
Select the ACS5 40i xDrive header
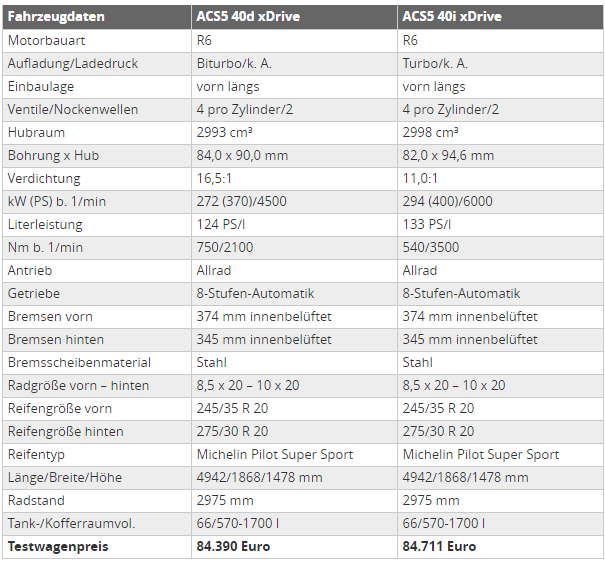452,17
